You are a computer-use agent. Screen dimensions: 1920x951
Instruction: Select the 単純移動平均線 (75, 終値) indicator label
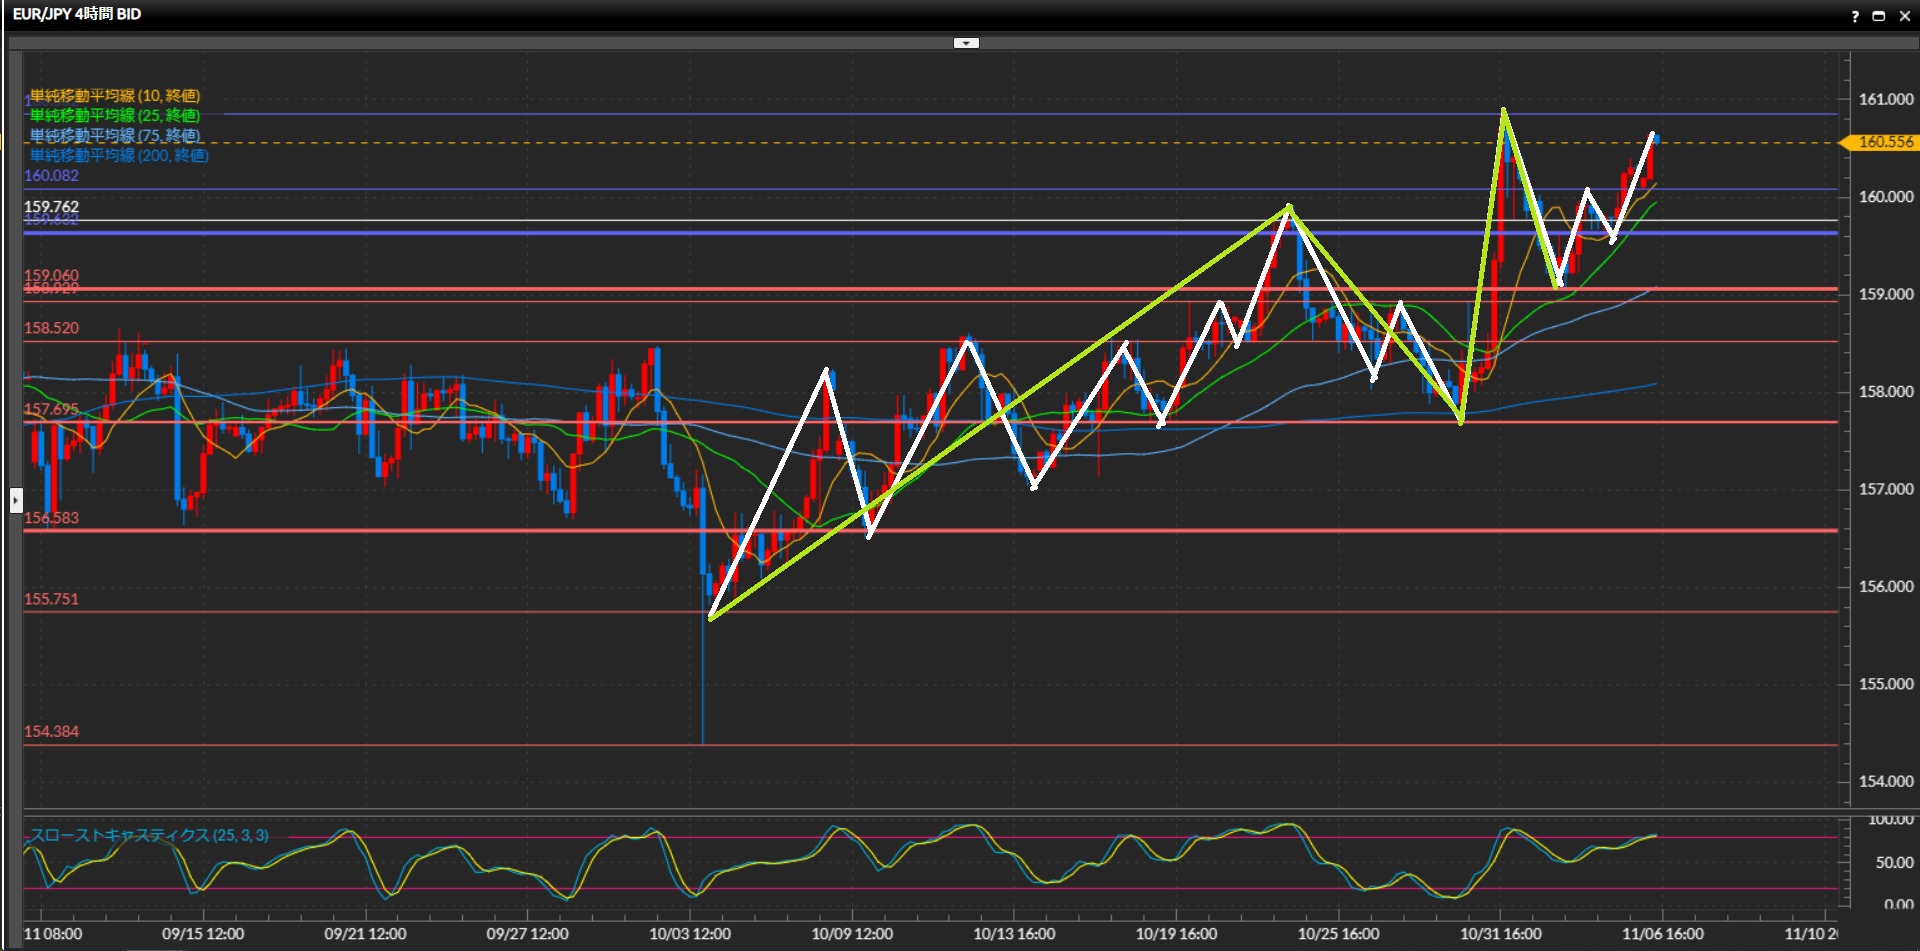coord(115,136)
